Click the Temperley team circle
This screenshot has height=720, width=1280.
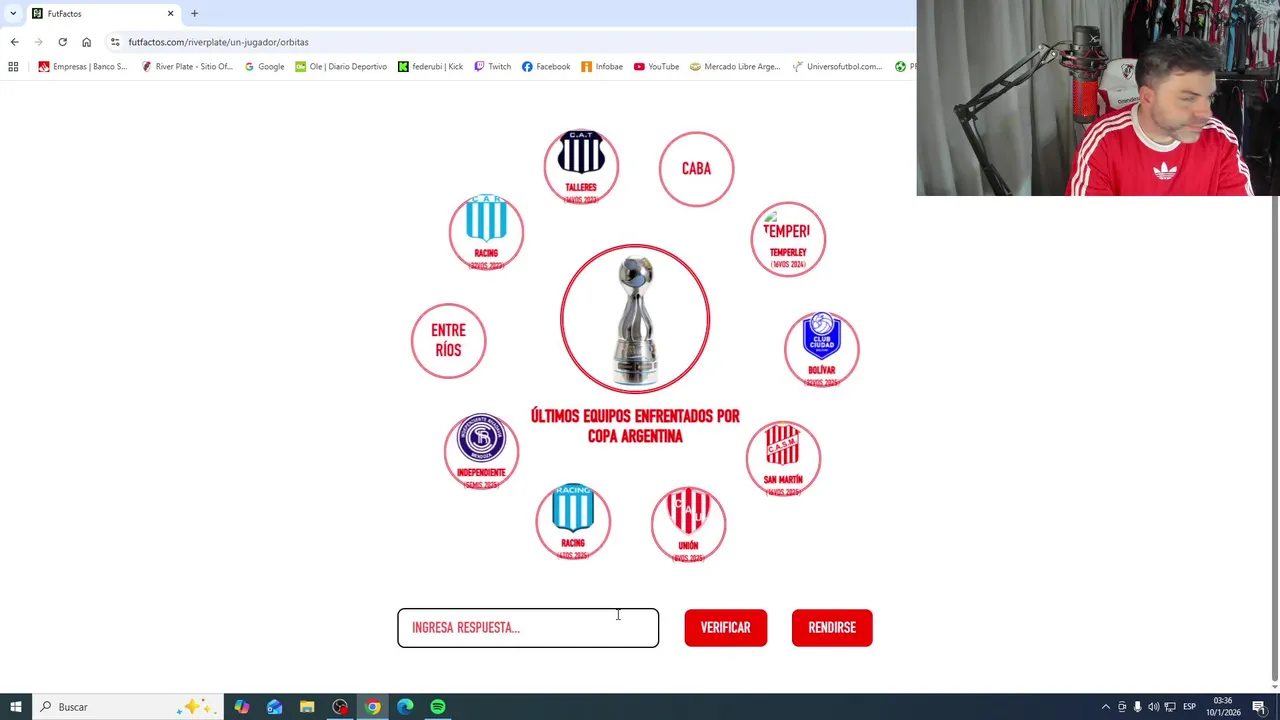tap(788, 239)
